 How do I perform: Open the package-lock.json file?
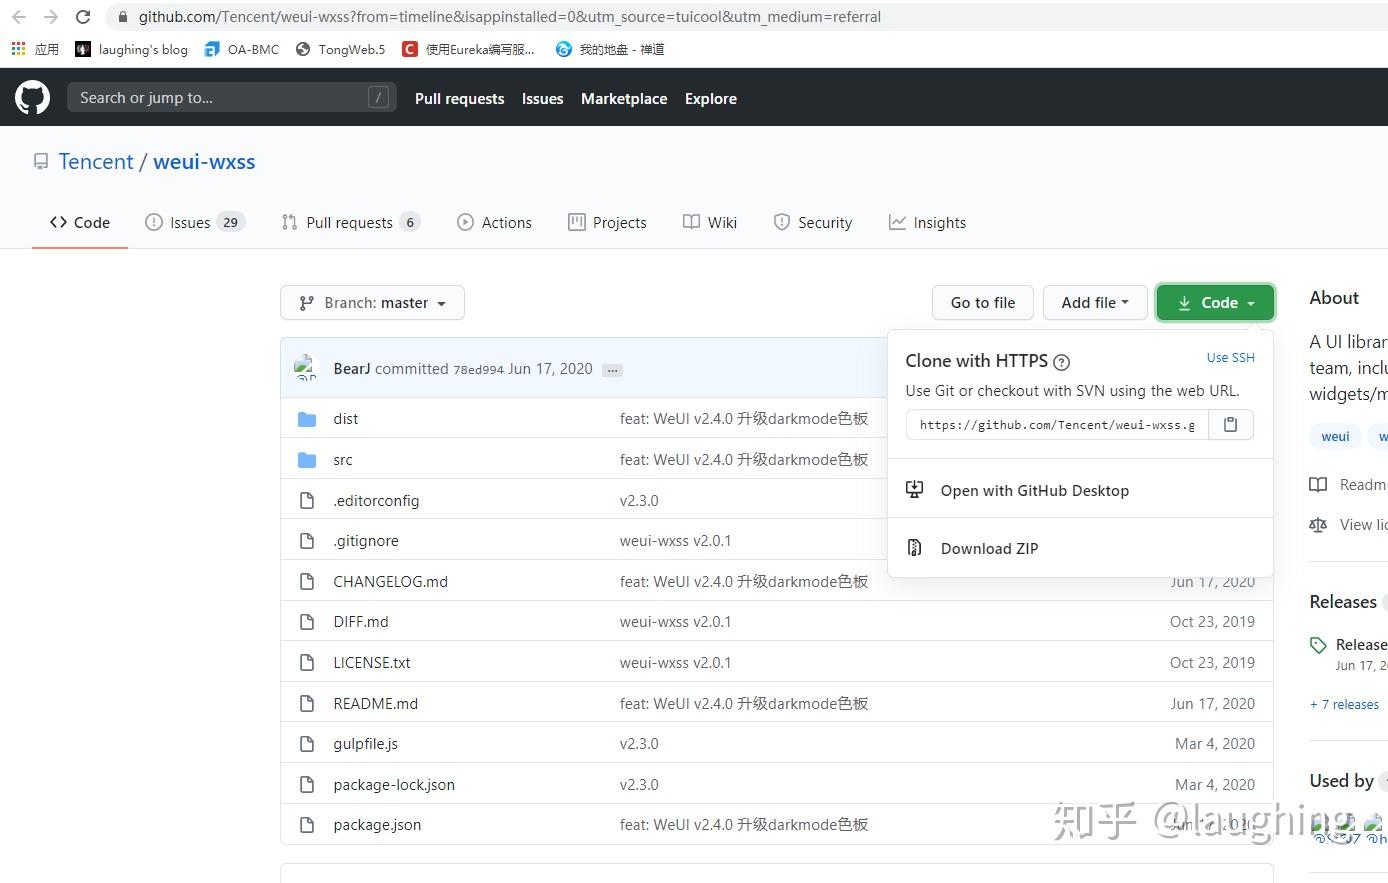pos(394,785)
